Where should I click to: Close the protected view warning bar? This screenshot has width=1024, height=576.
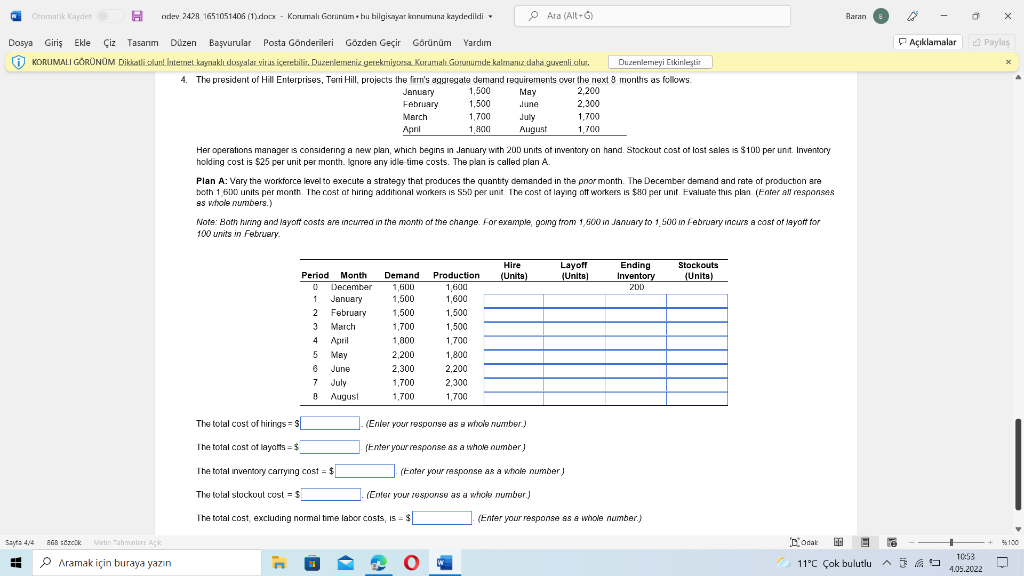pos(1008,62)
